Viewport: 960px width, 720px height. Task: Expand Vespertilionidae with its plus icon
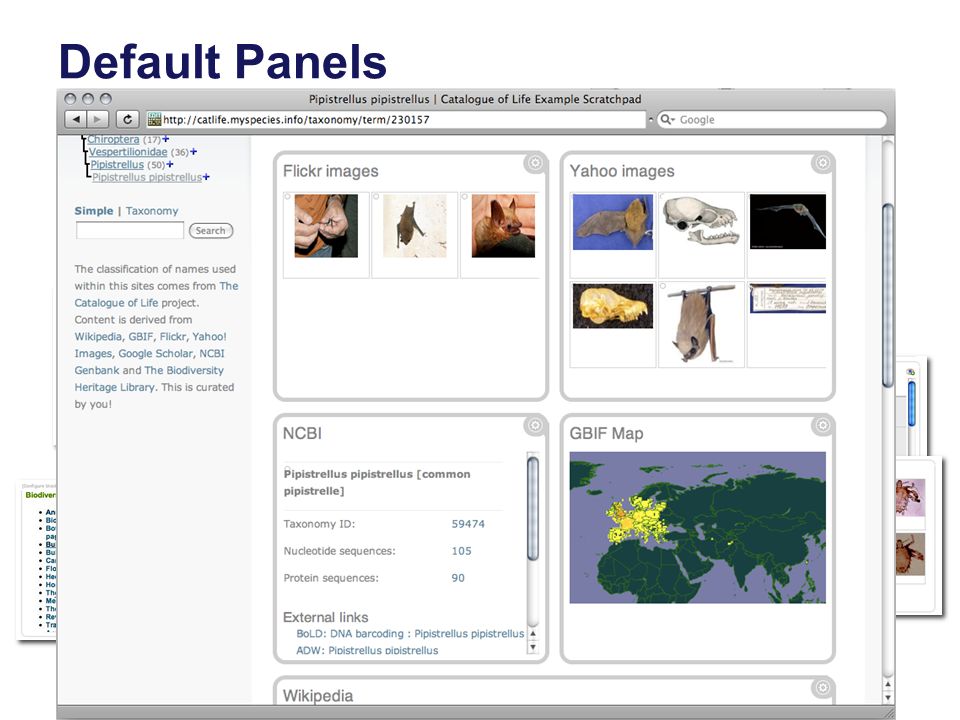coord(193,151)
